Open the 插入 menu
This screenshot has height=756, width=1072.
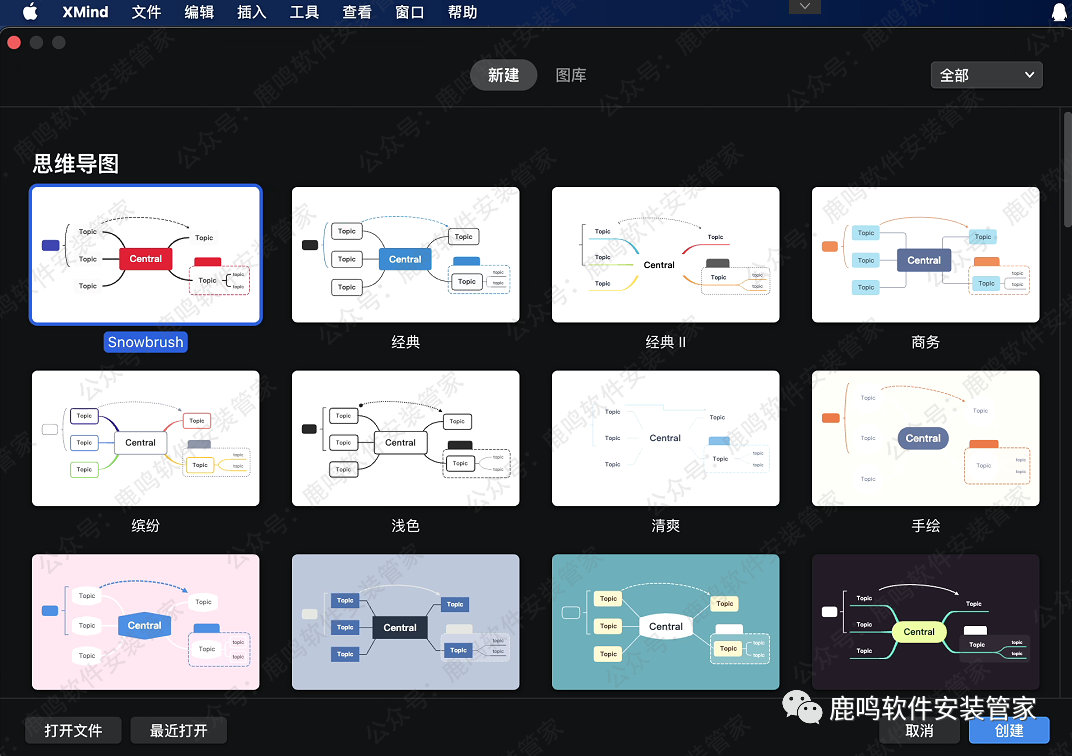251,12
